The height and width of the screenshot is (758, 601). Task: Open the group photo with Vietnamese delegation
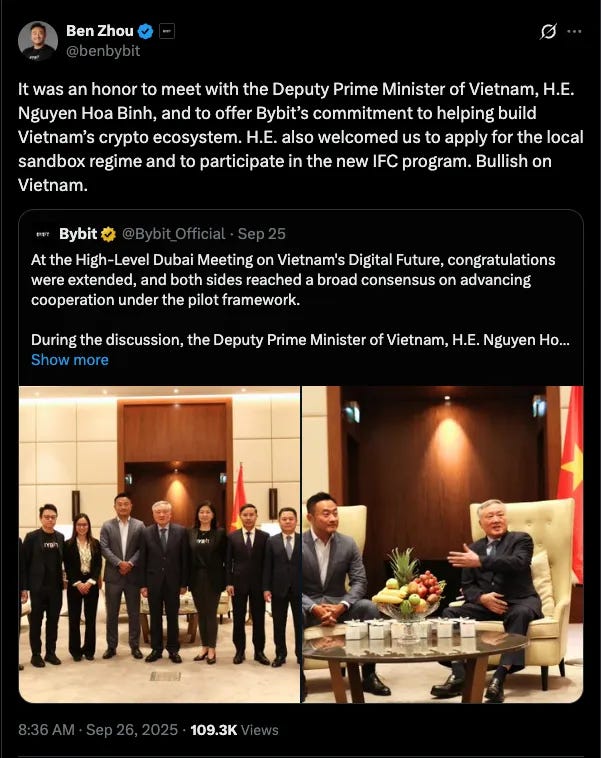159,544
